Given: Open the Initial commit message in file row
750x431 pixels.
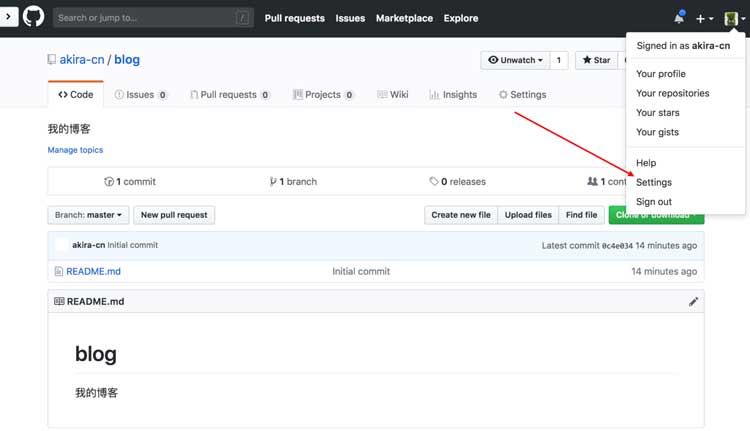Looking at the screenshot, I should [361, 271].
